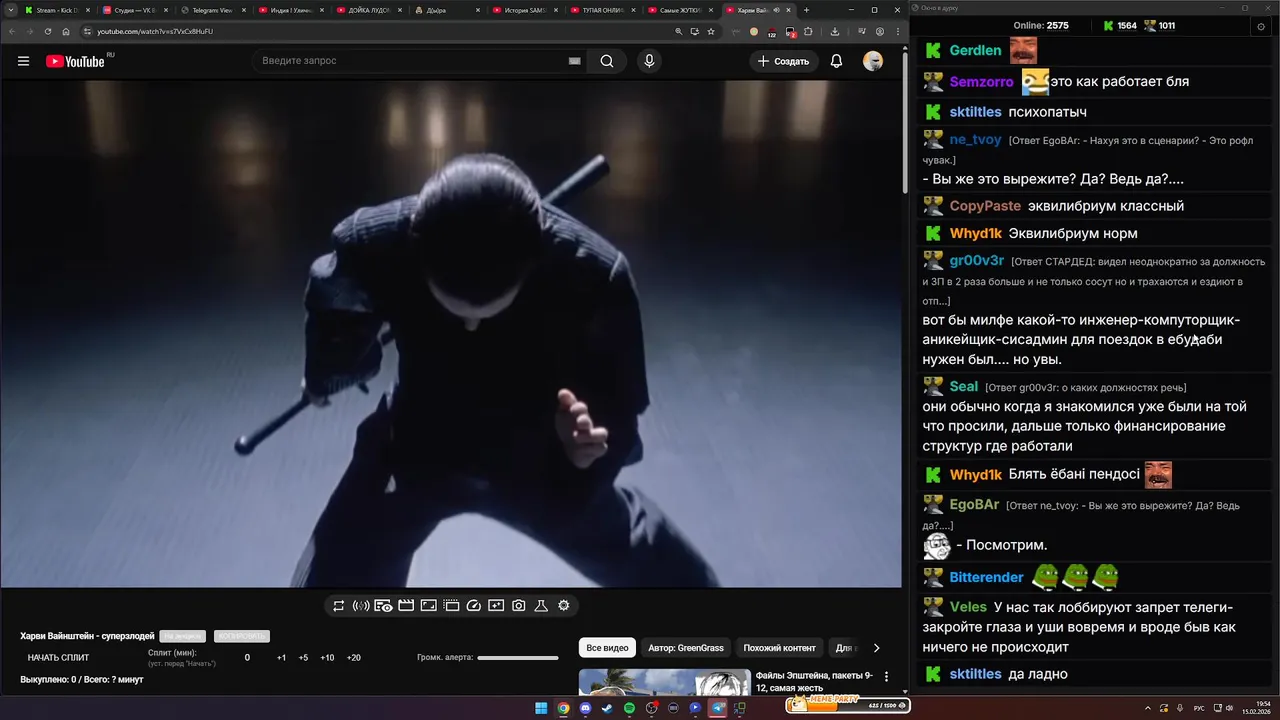Switch to the ТУПАЯ ОНЛИ tab
This screenshot has width=1280, height=720.
coord(602,10)
